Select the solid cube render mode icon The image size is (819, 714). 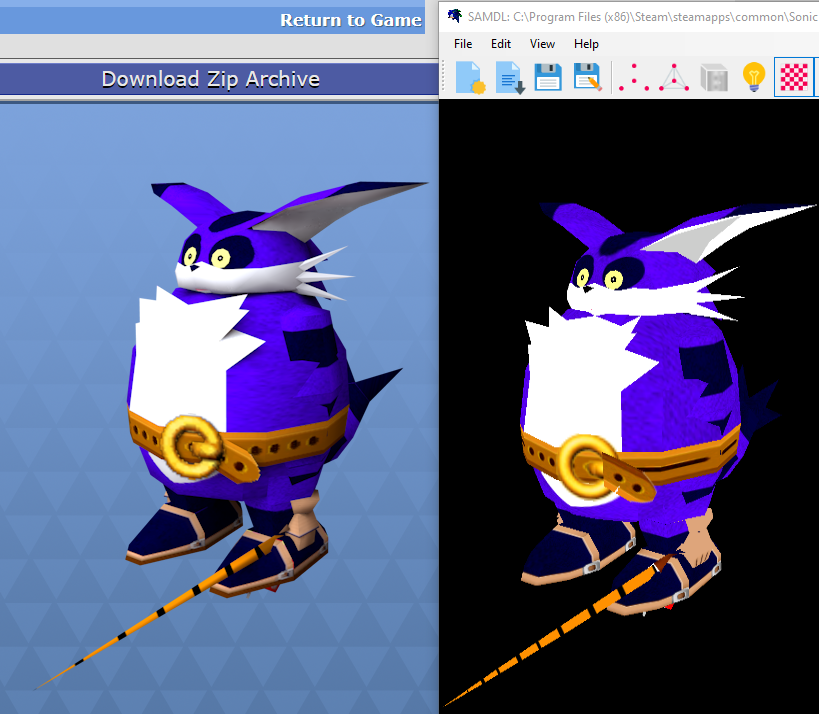pyautogui.click(x=714, y=78)
